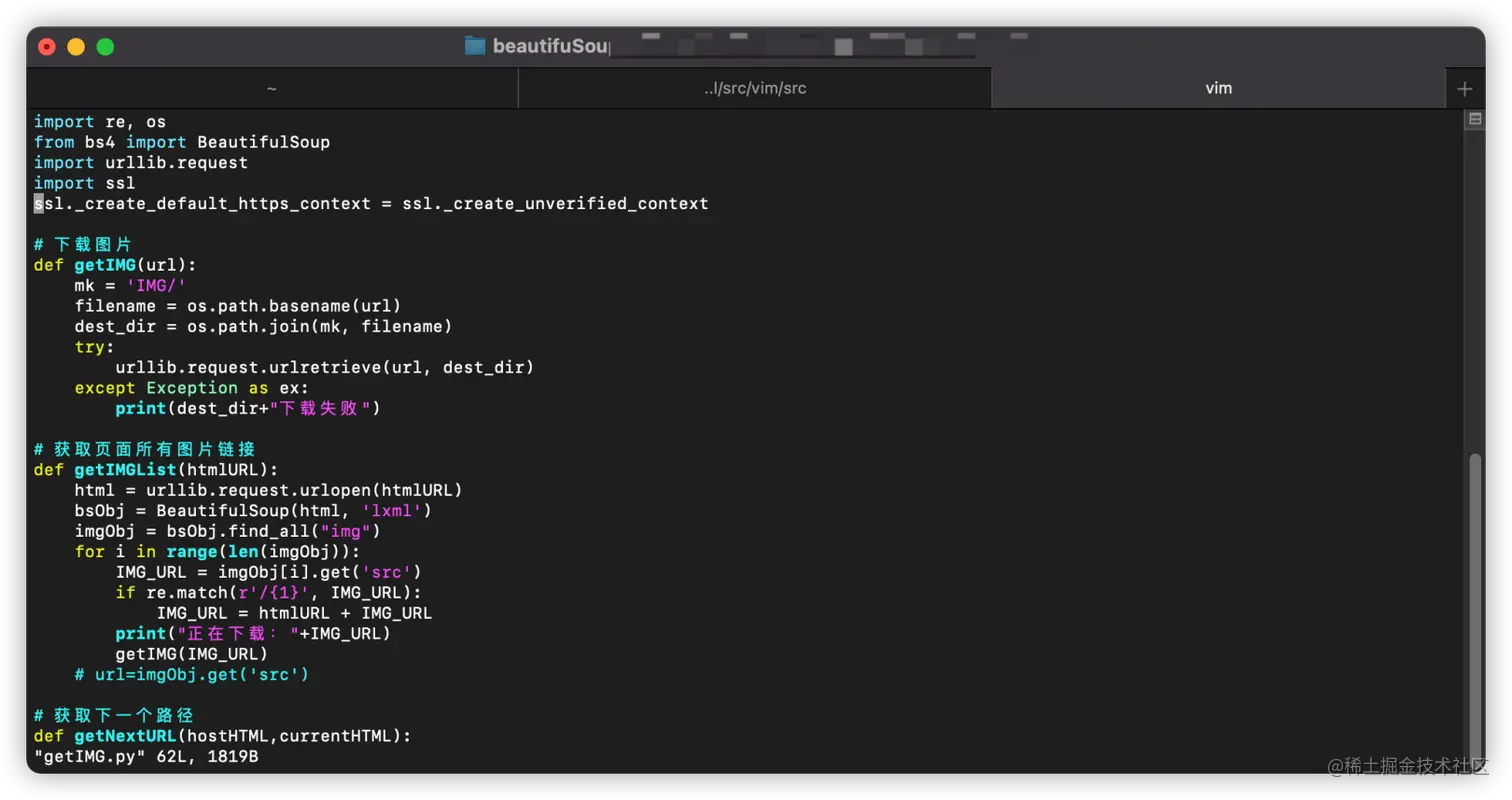The height and width of the screenshot is (800, 1512).
Task: Click urllib.request.urlretrieve(url, dest_dir) line
Action: (x=325, y=367)
